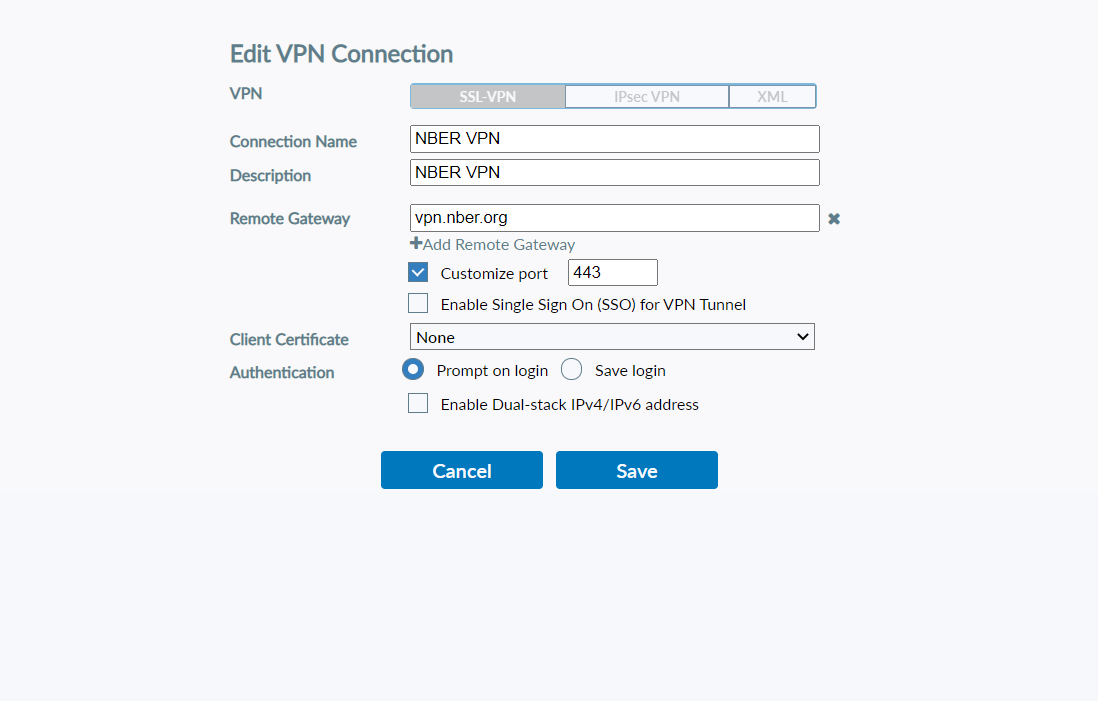Image resolution: width=1098 pixels, height=701 pixels.
Task: Click the Description input field
Action: (x=615, y=172)
